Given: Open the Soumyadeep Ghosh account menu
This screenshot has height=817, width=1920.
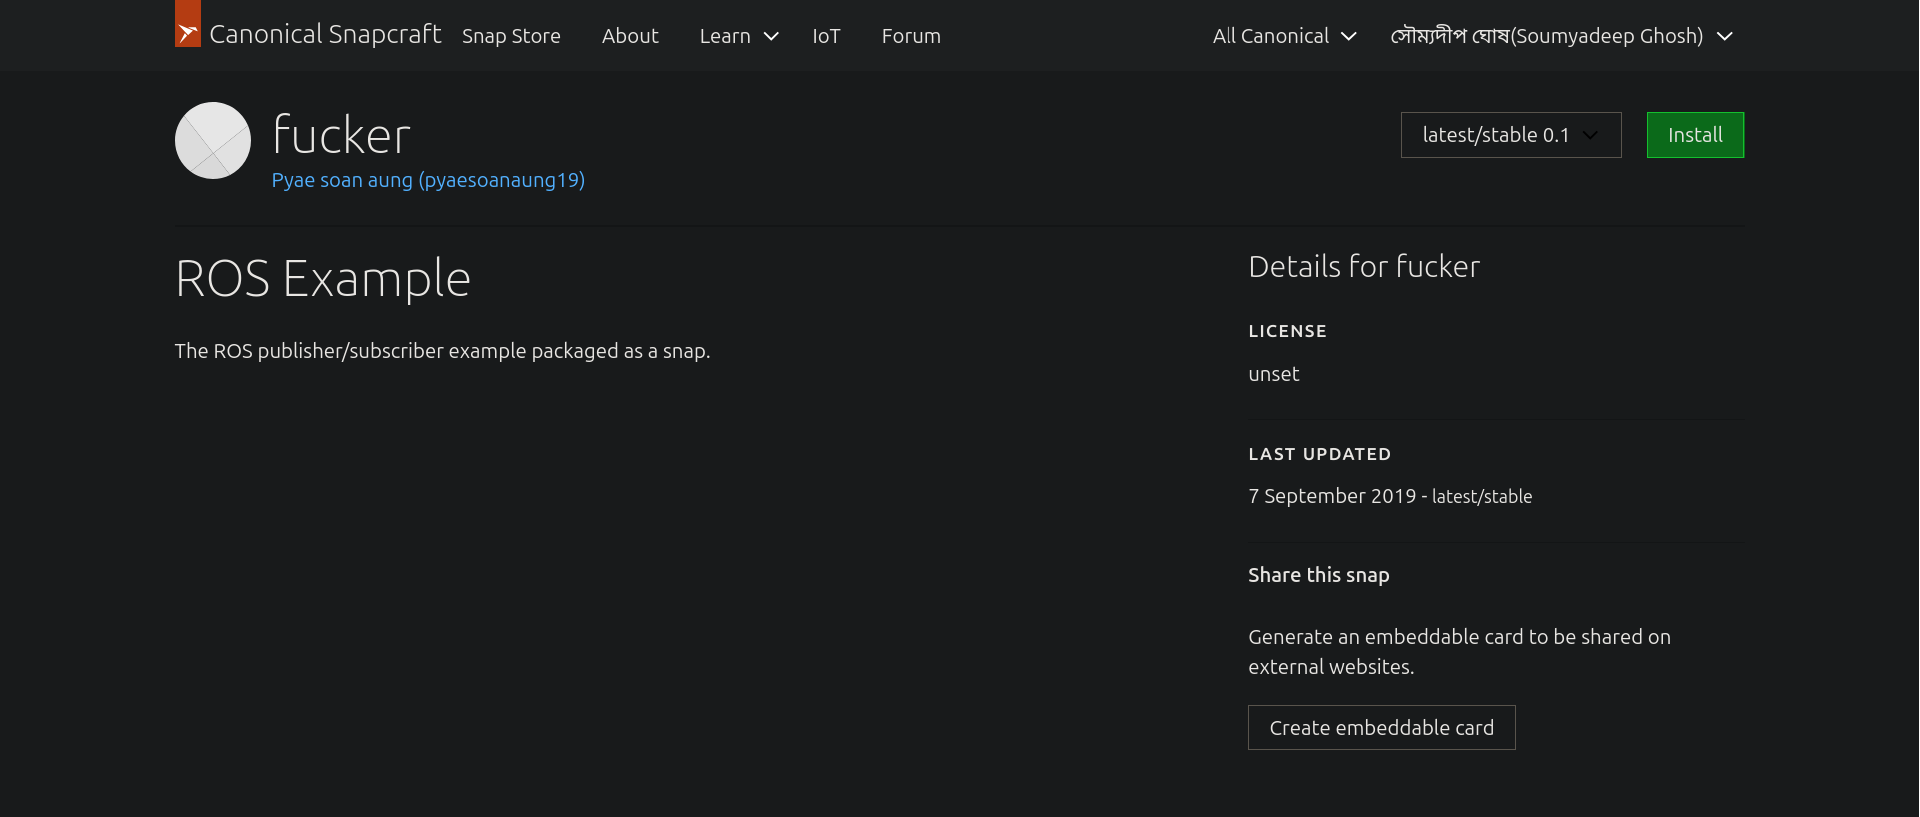Looking at the screenshot, I should point(1546,37).
